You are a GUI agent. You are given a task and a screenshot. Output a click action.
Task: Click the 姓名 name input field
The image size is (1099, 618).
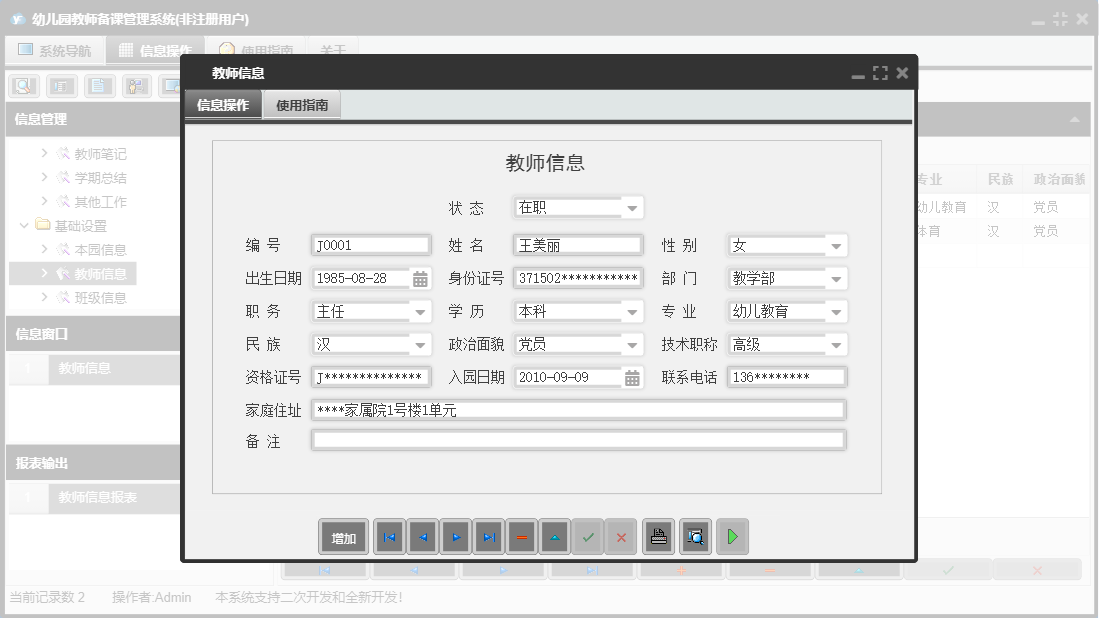pos(578,246)
